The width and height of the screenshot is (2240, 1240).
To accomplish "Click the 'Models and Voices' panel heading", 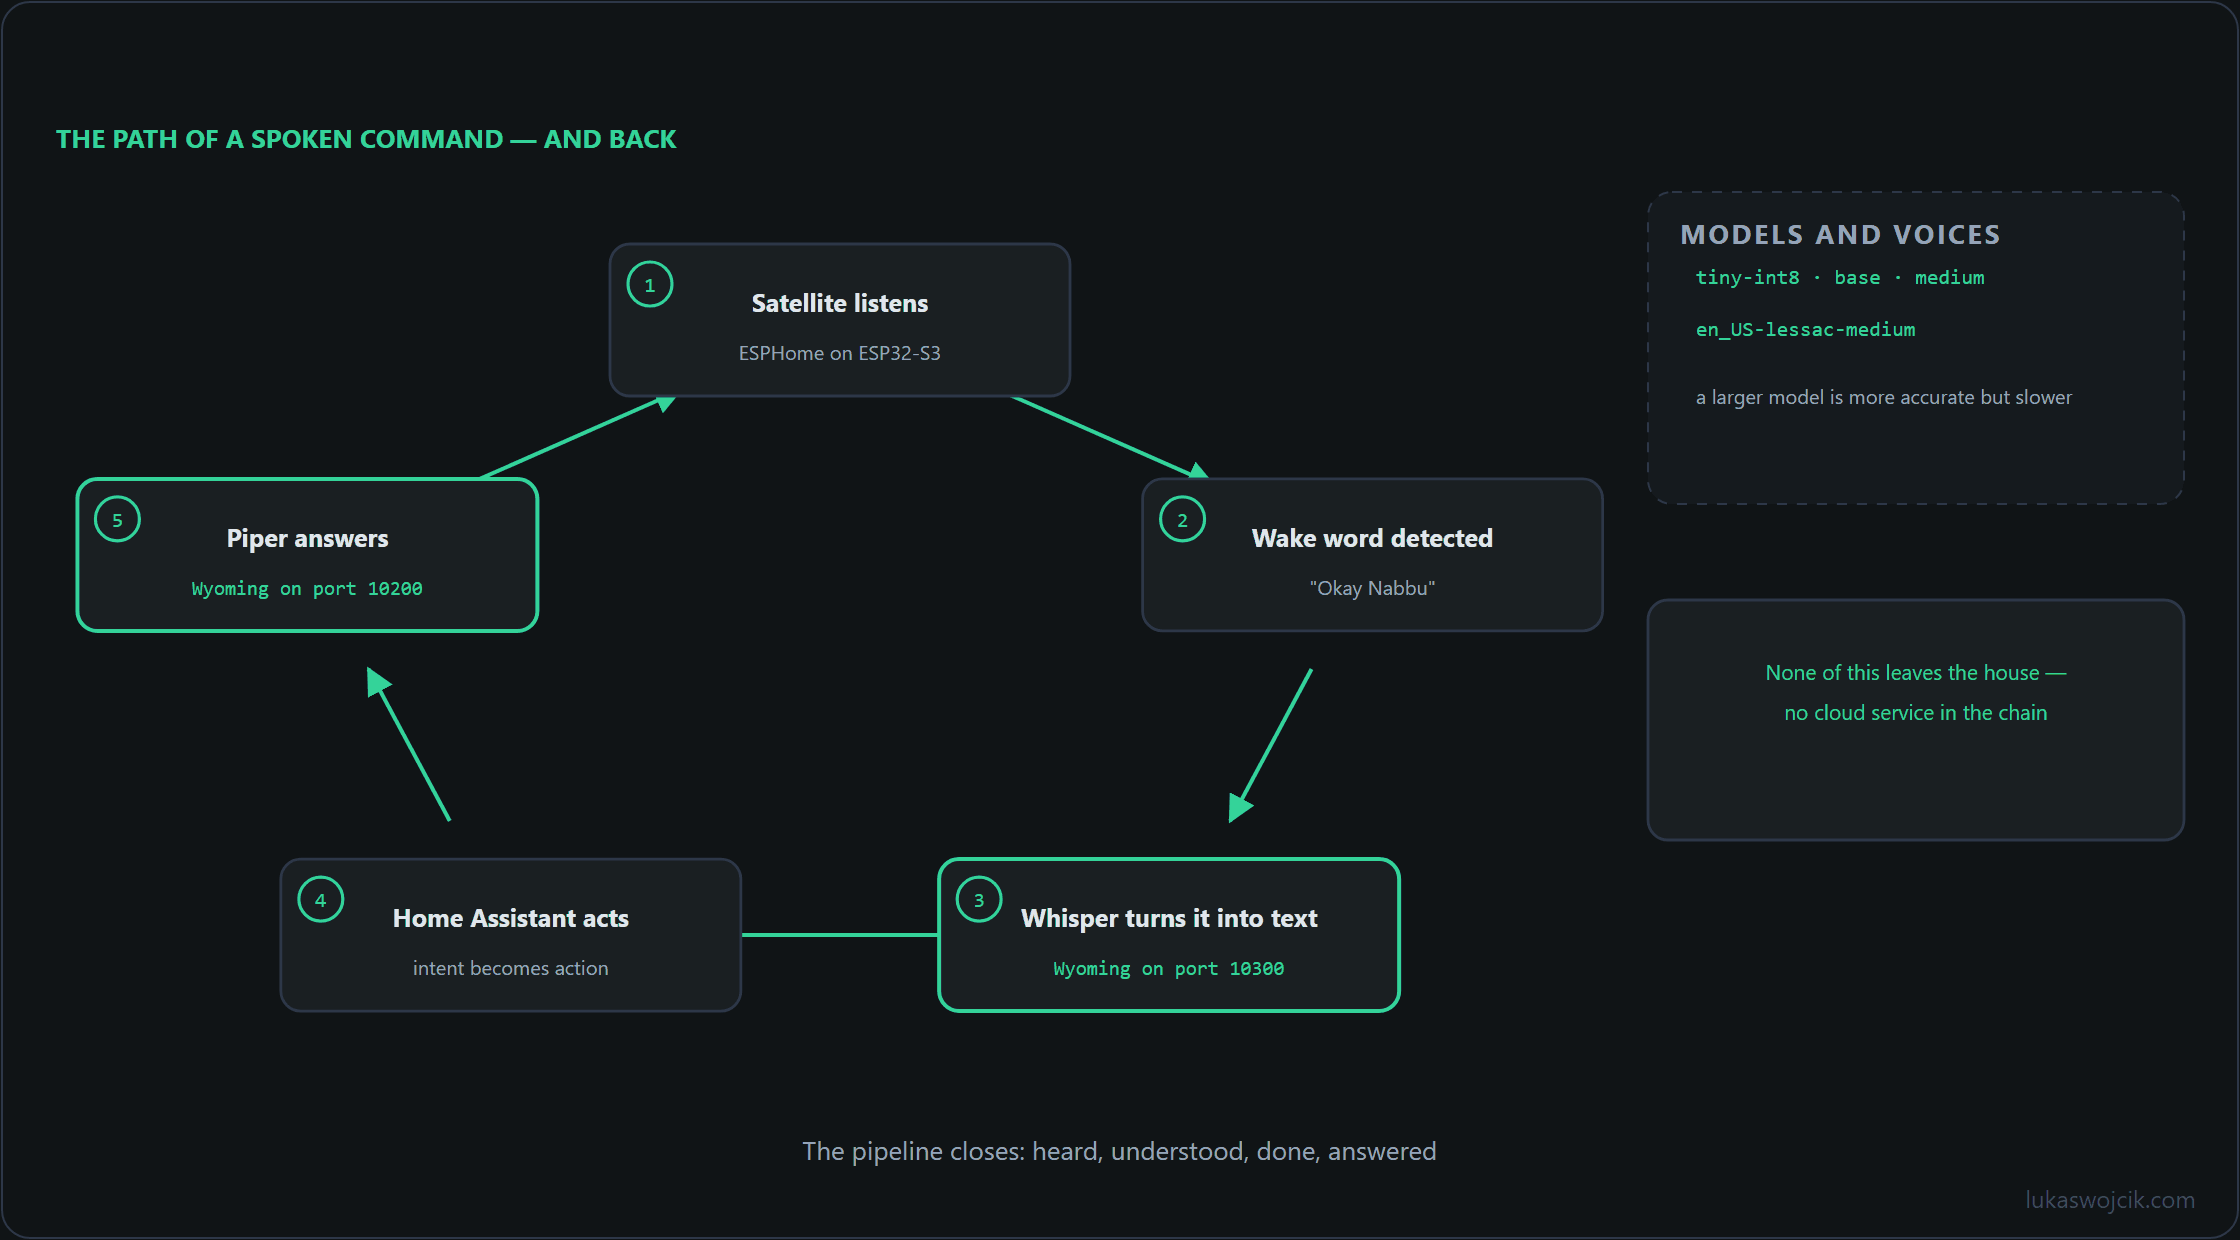I will [1840, 235].
